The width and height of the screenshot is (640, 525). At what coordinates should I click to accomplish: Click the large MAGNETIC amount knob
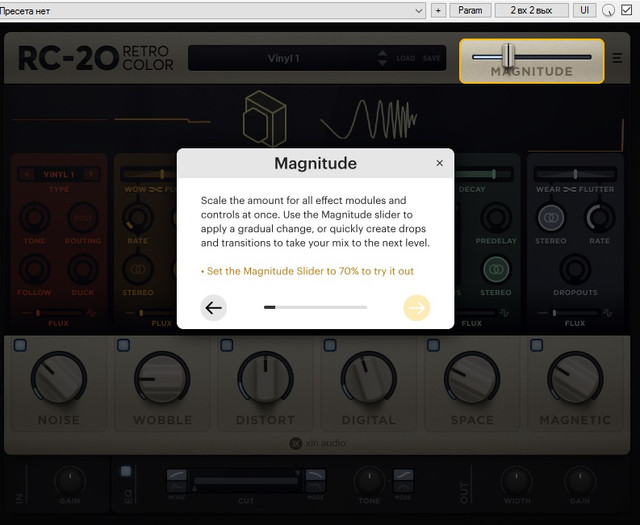pyautogui.click(x=575, y=378)
